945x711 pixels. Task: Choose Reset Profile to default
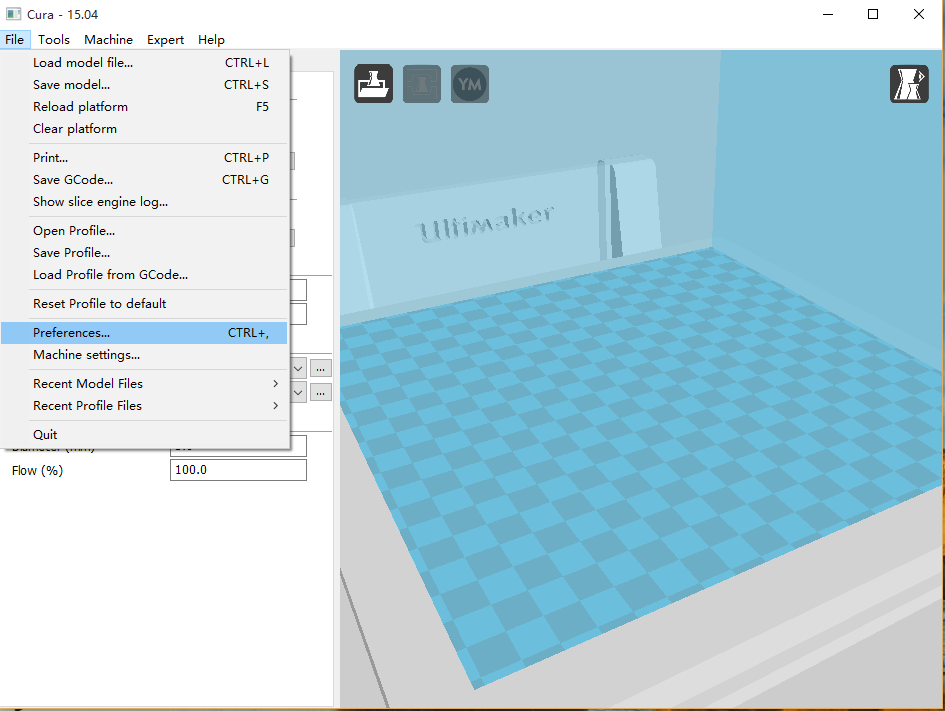point(144,304)
